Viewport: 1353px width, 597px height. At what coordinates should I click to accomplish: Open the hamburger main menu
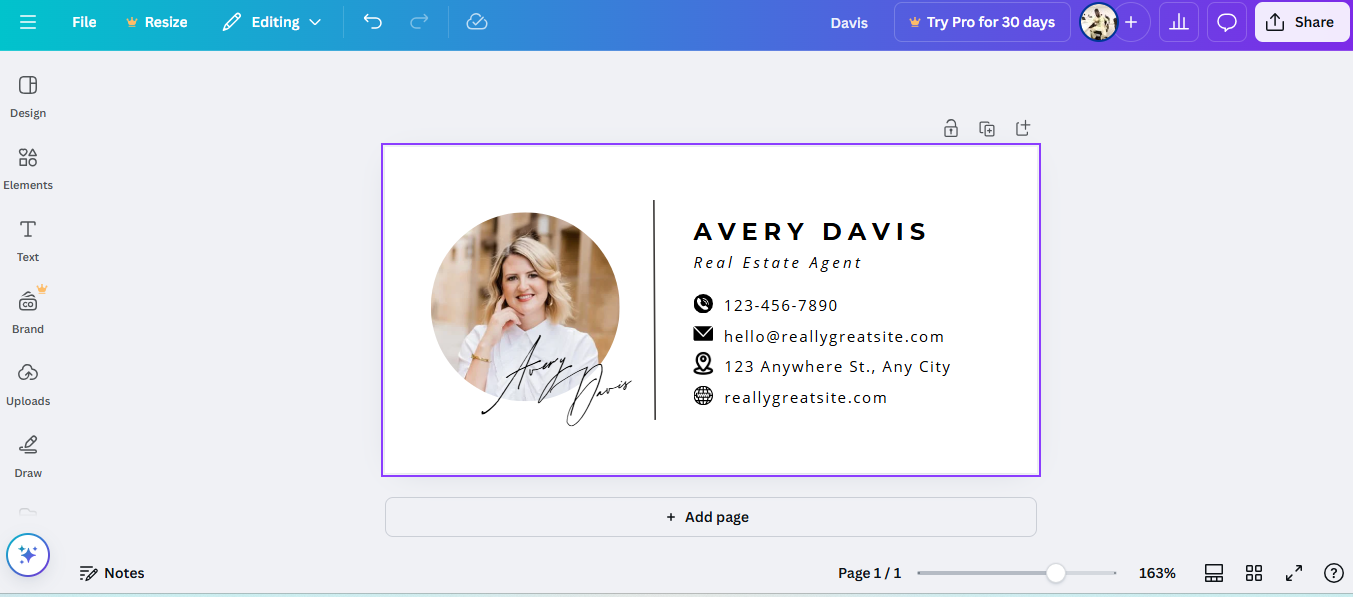(x=28, y=22)
